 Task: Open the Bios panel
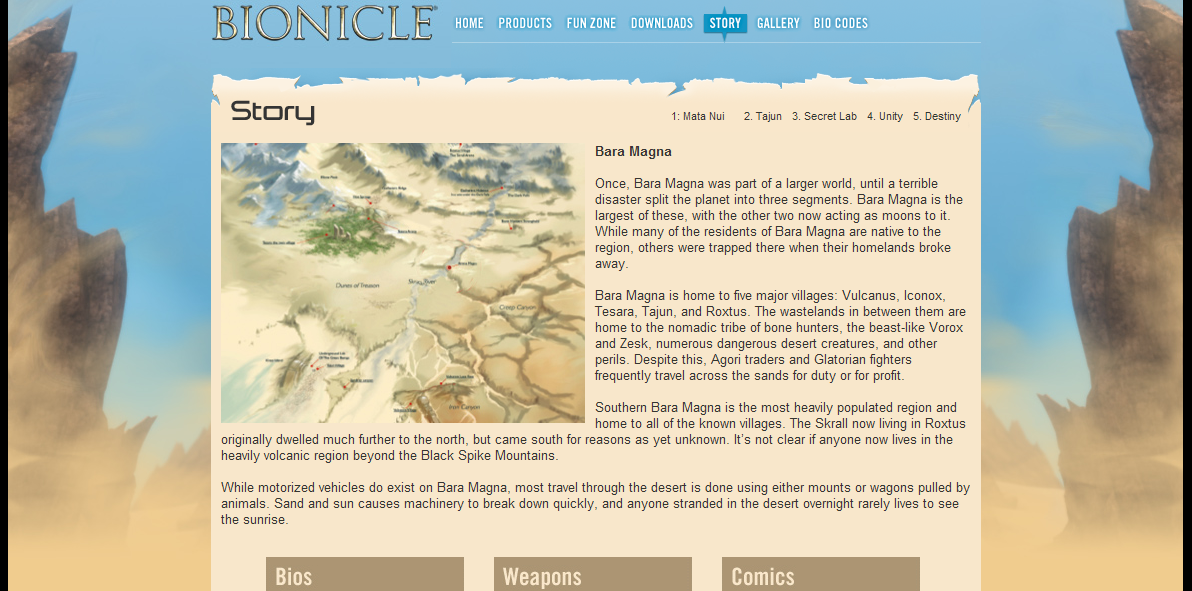pyautogui.click(x=365, y=574)
